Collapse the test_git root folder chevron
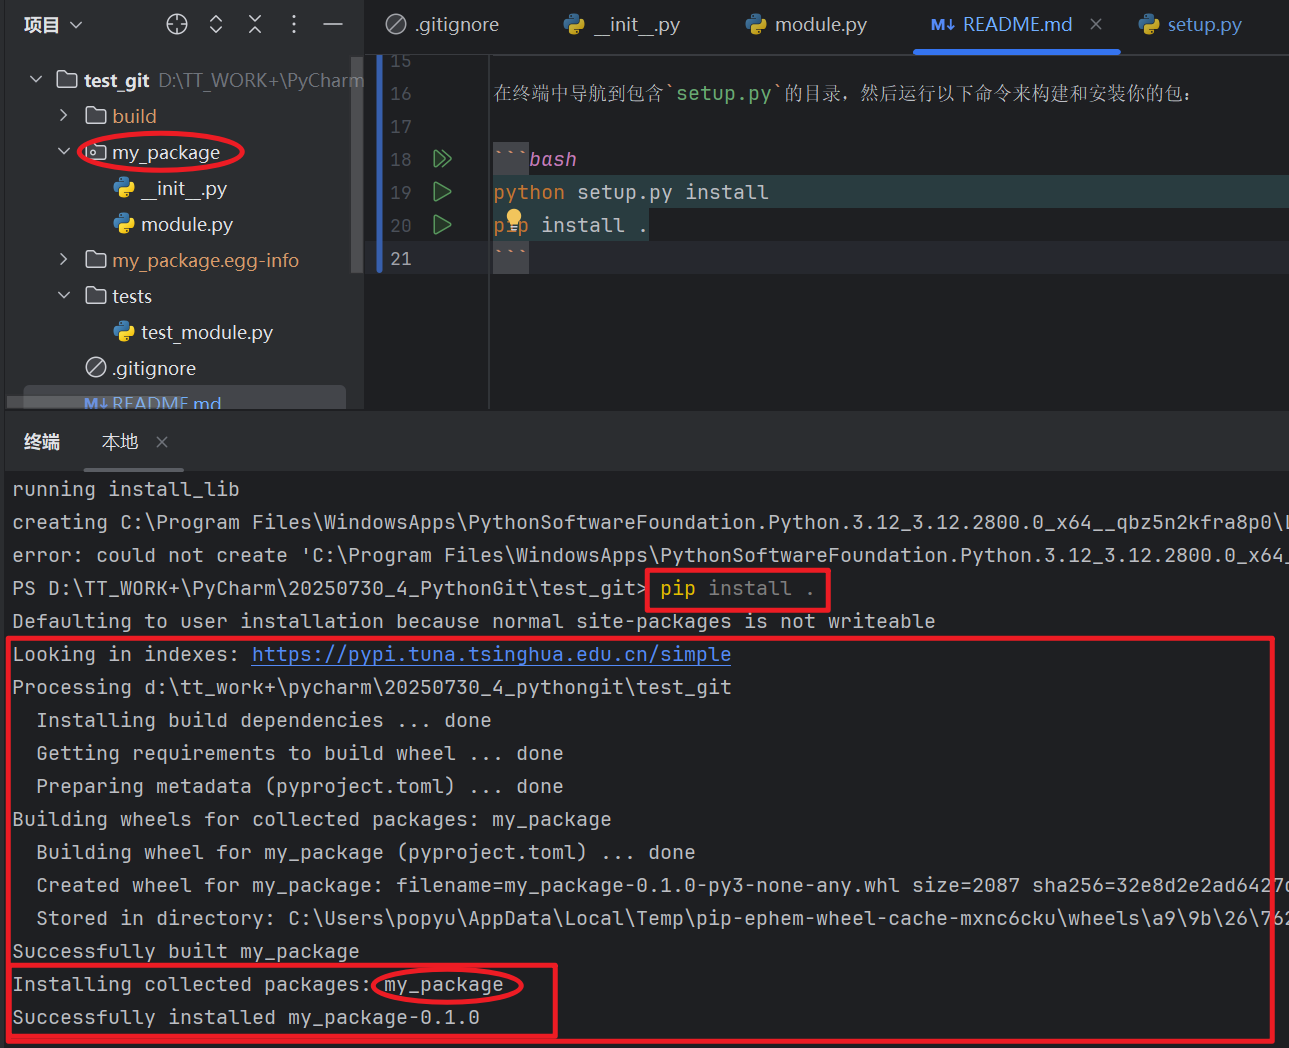Image resolution: width=1289 pixels, height=1048 pixels. point(36,79)
